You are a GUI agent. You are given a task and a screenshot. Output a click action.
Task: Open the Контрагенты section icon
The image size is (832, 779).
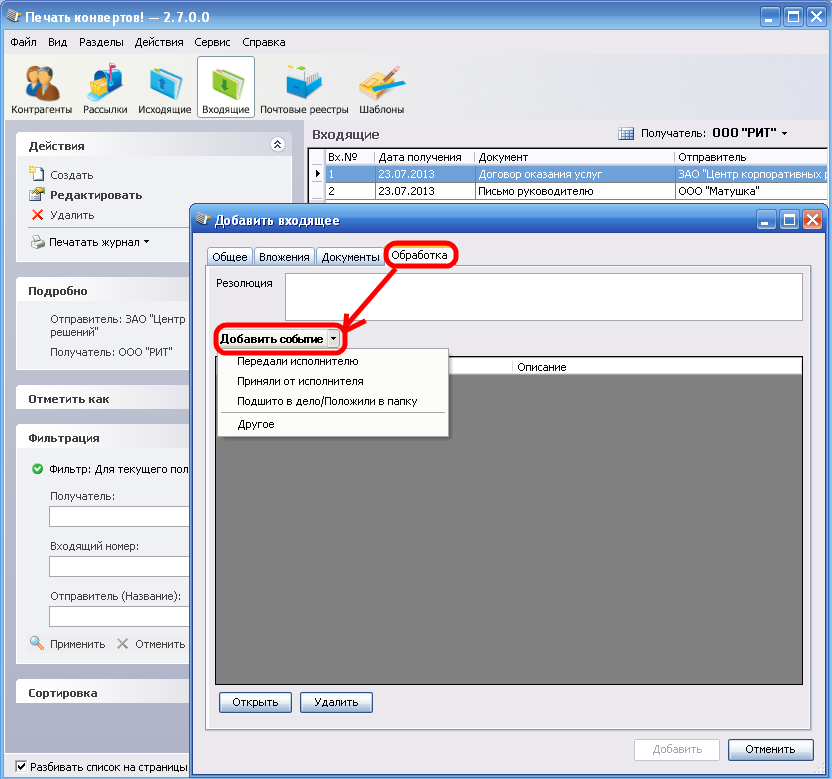tap(41, 88)
